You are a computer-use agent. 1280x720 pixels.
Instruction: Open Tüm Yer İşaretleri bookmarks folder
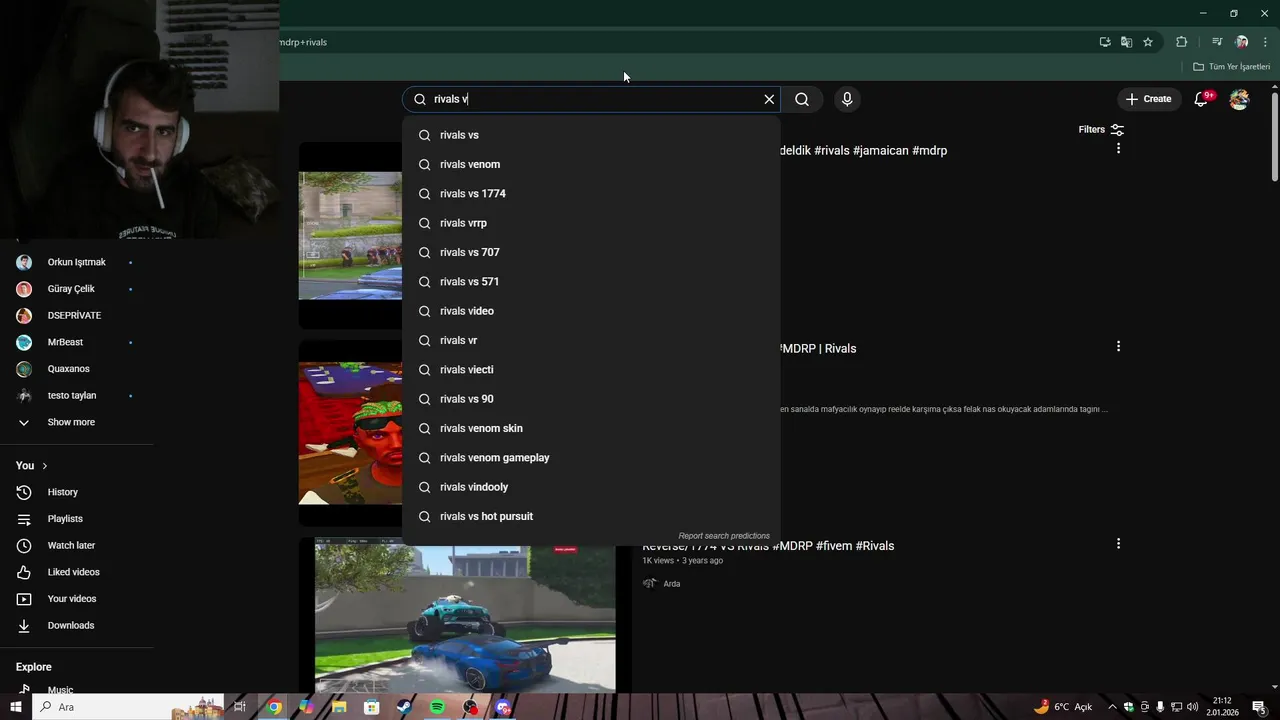1232,67
